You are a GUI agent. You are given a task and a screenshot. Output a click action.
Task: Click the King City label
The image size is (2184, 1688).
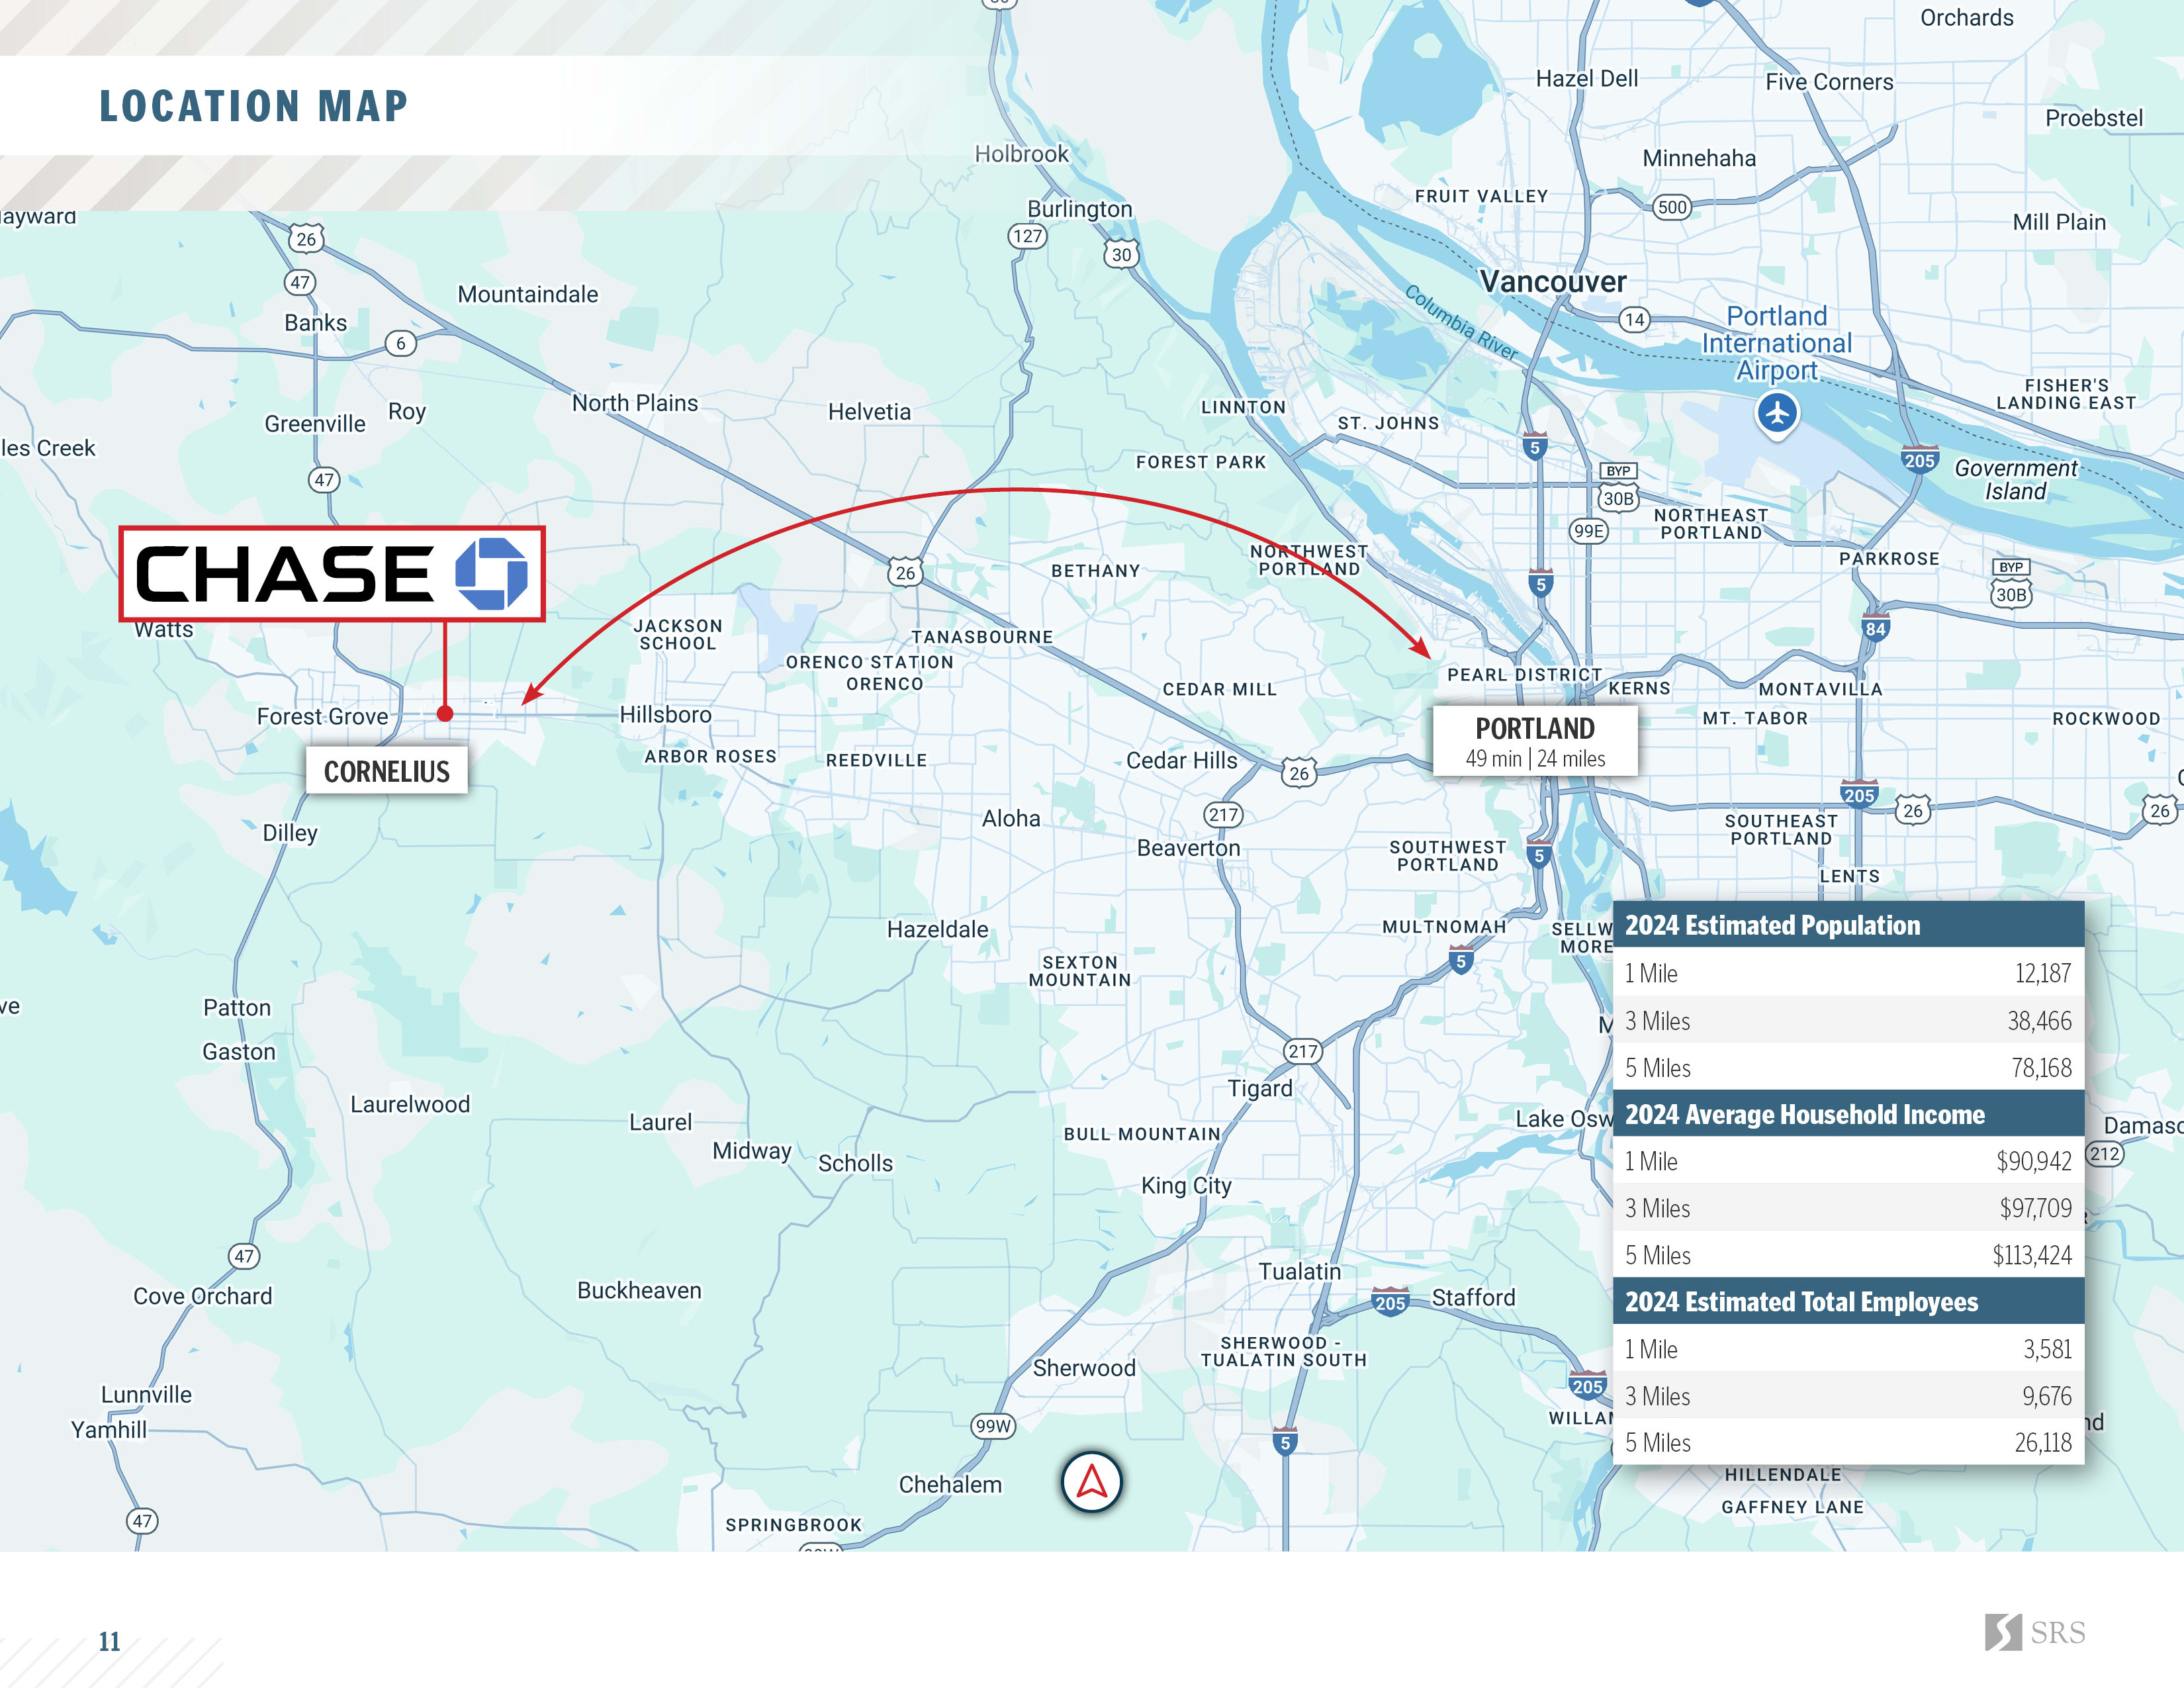[x=1186, y=1186]
